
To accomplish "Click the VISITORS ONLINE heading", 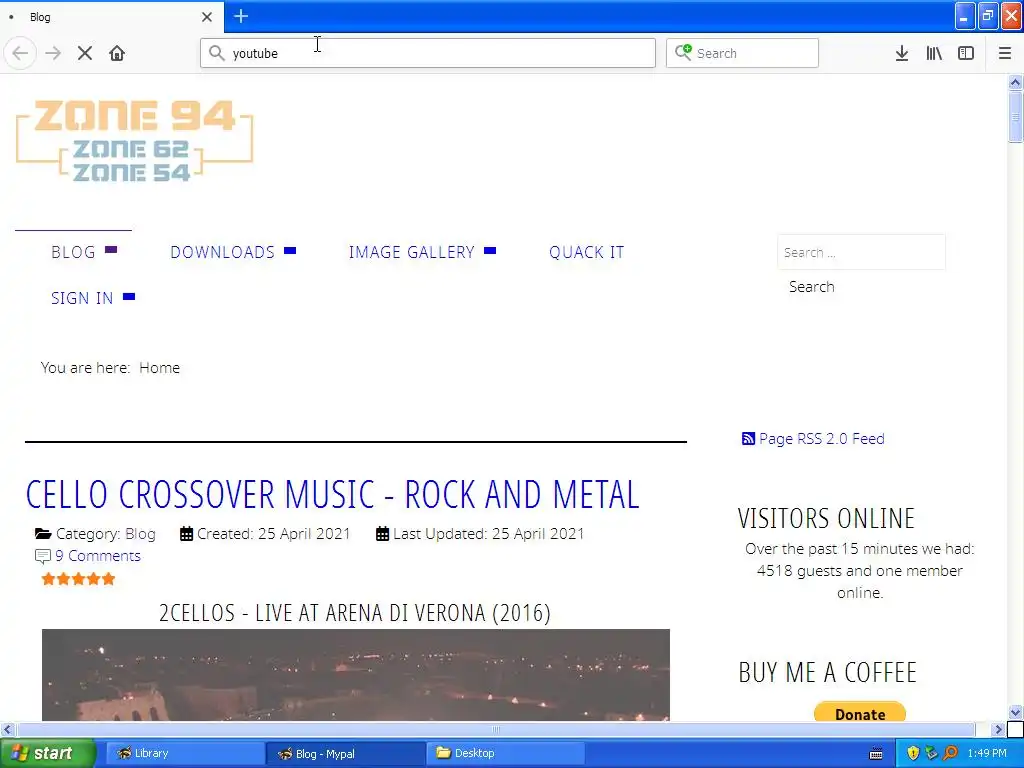I will [x=826, y=519].
